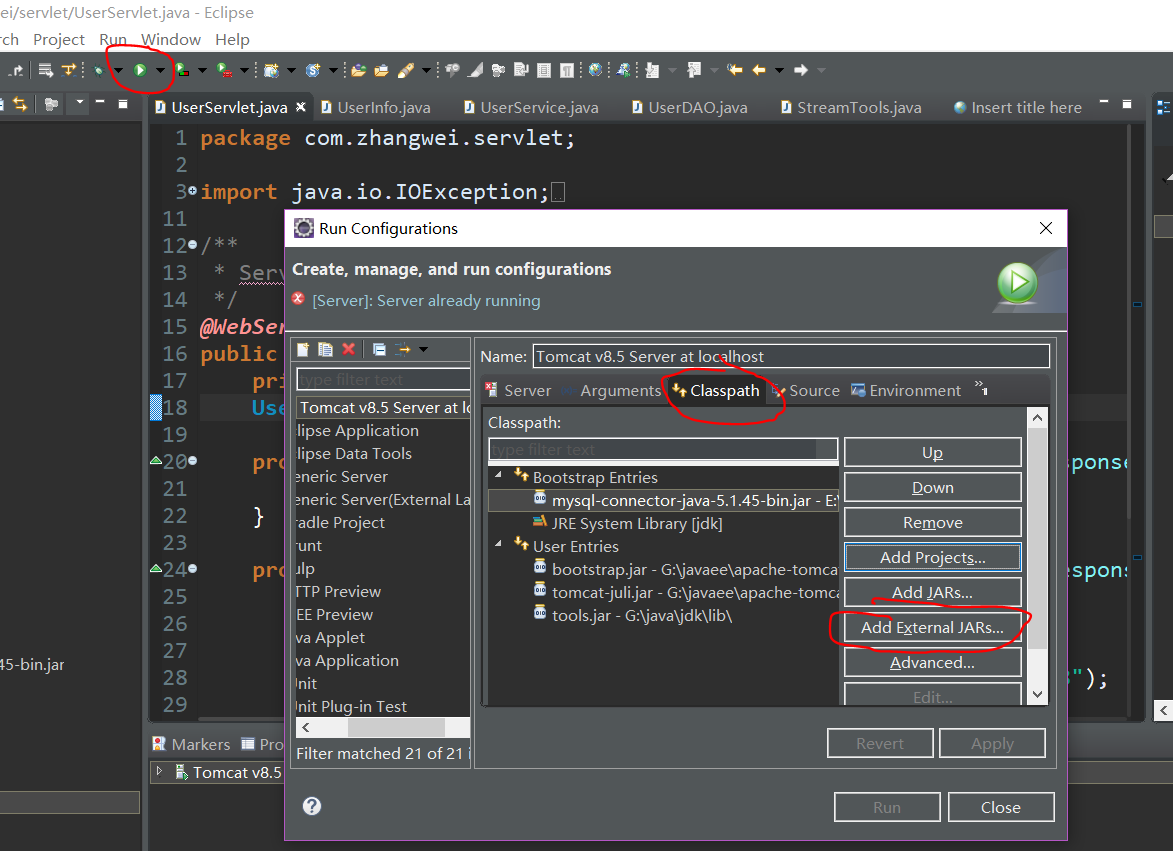Screen dimensions: 1173x851
Task: Collapse the Bootstrap Entries tree node
Action: pyautogui.click(x=499, y=474)
